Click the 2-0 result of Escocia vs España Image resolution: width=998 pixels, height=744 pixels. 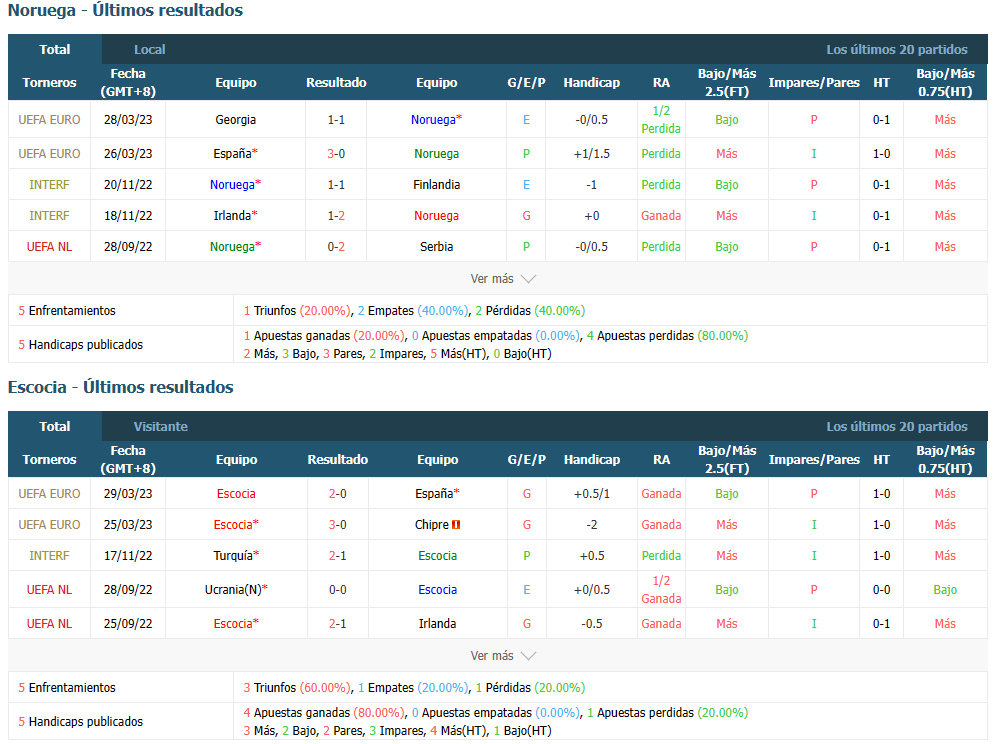[x=338, y=494]
